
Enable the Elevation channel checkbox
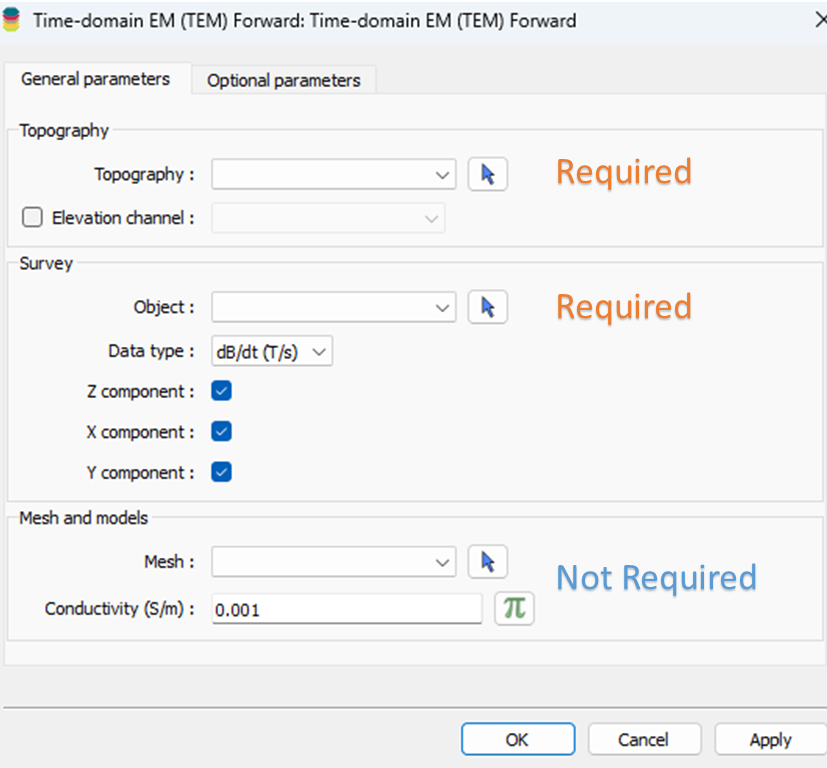click(33, 217)
